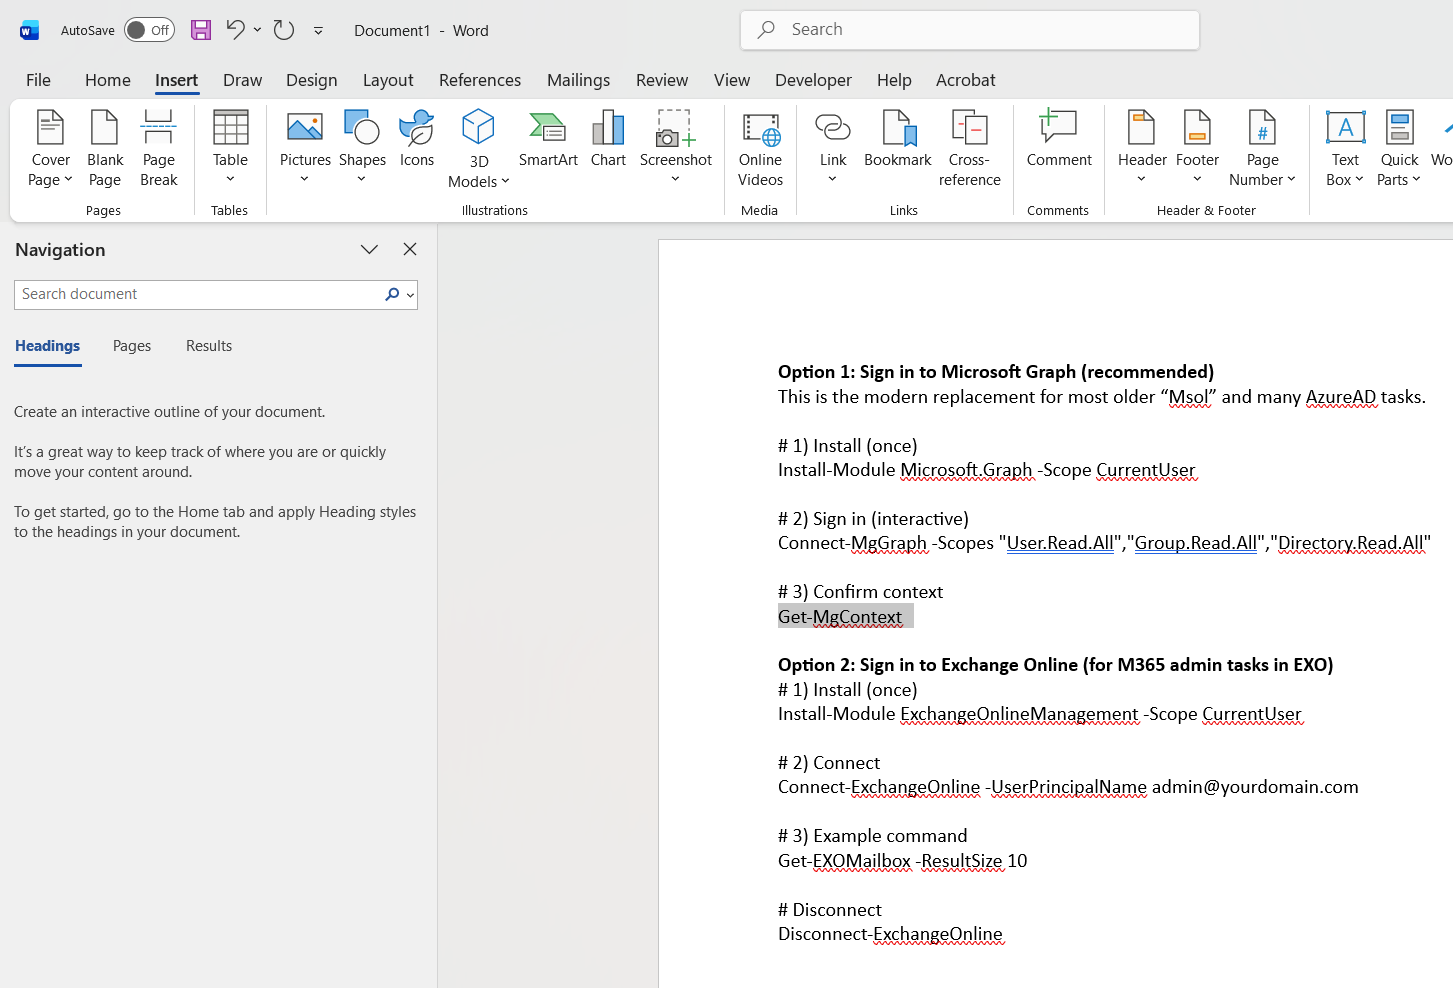Insert a Cross-reference

[969, 148]
